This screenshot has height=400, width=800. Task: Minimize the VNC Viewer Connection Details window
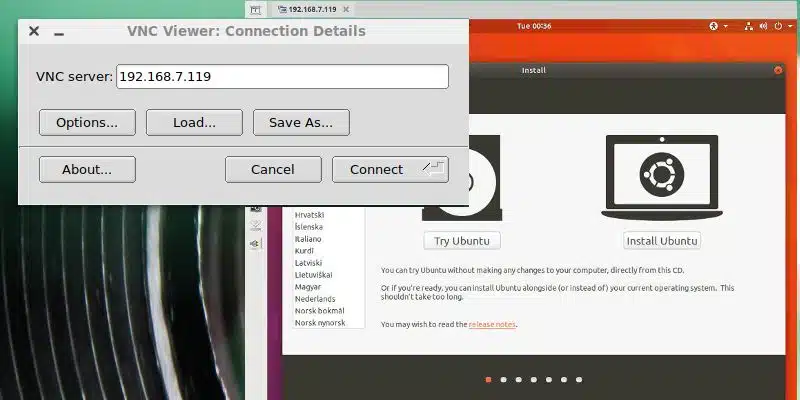59,34
